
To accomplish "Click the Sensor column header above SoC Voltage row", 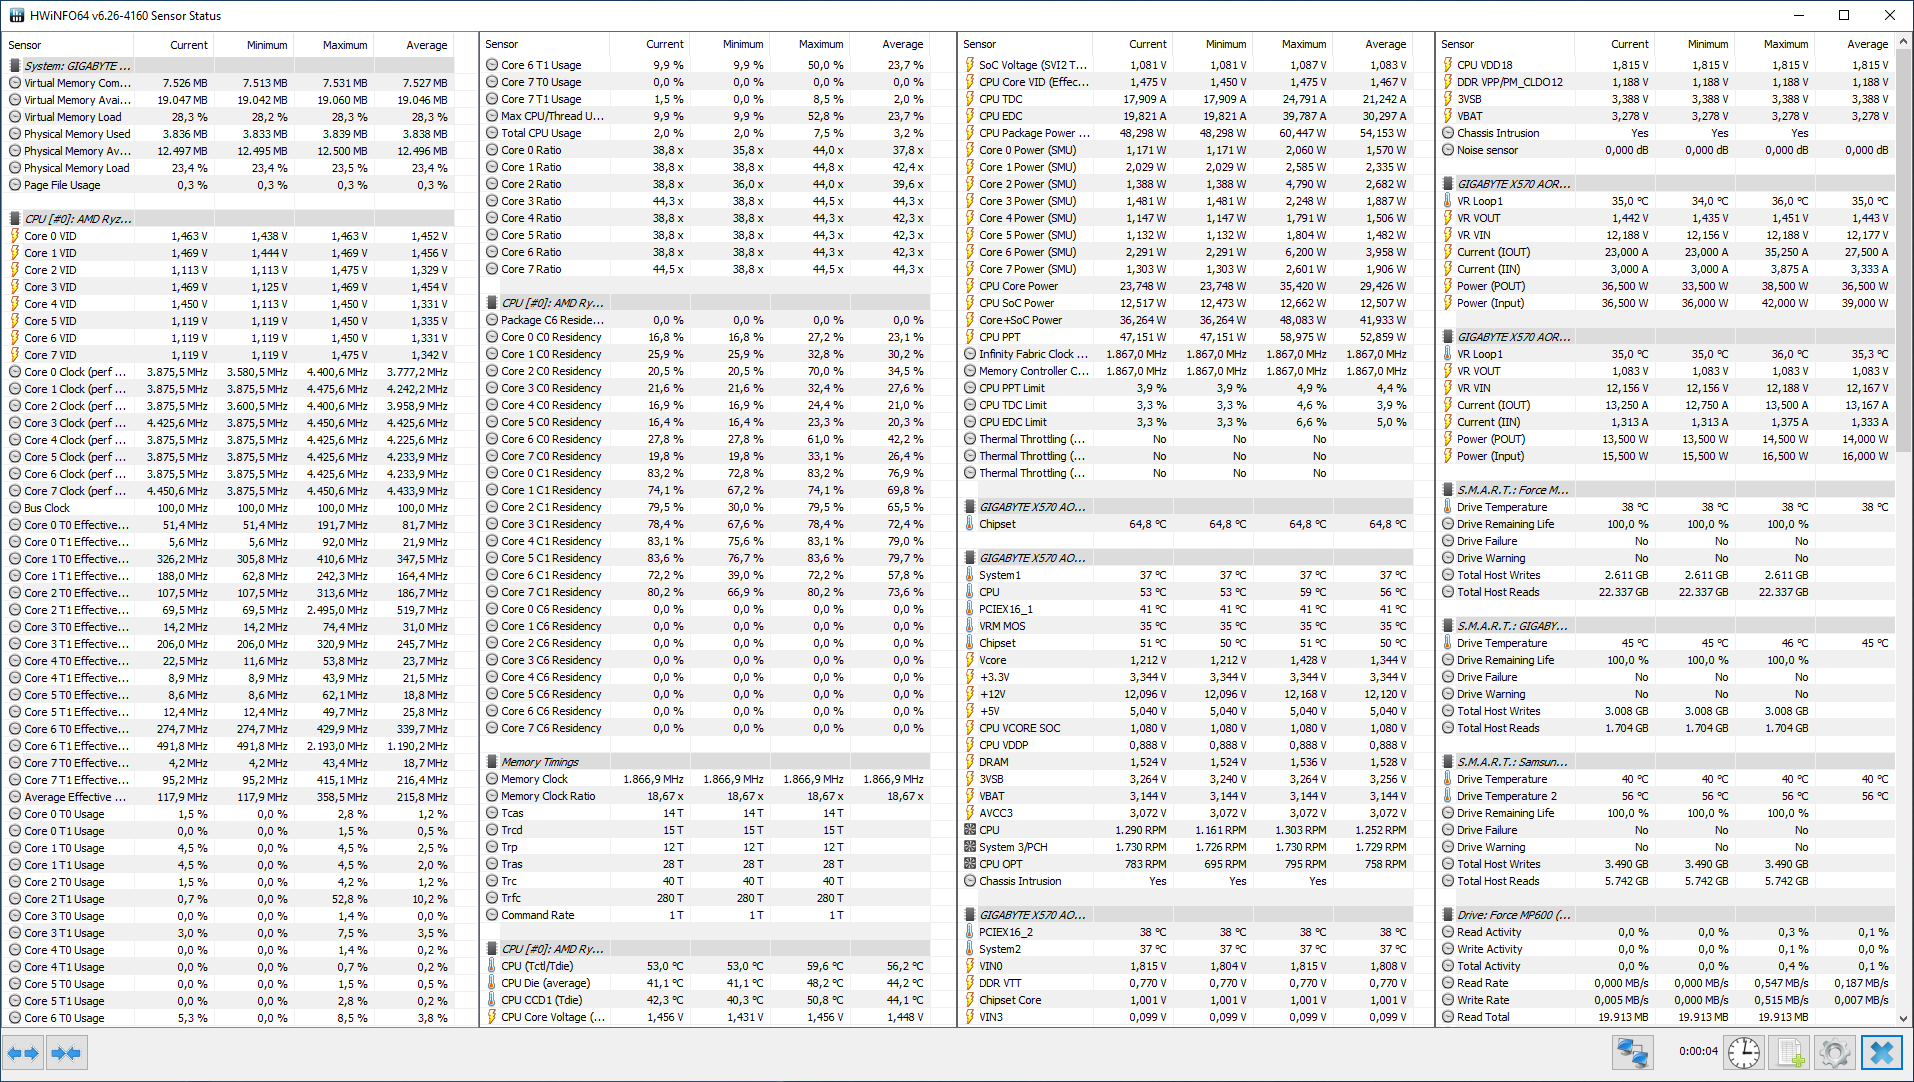I will tap(1025, 44).
